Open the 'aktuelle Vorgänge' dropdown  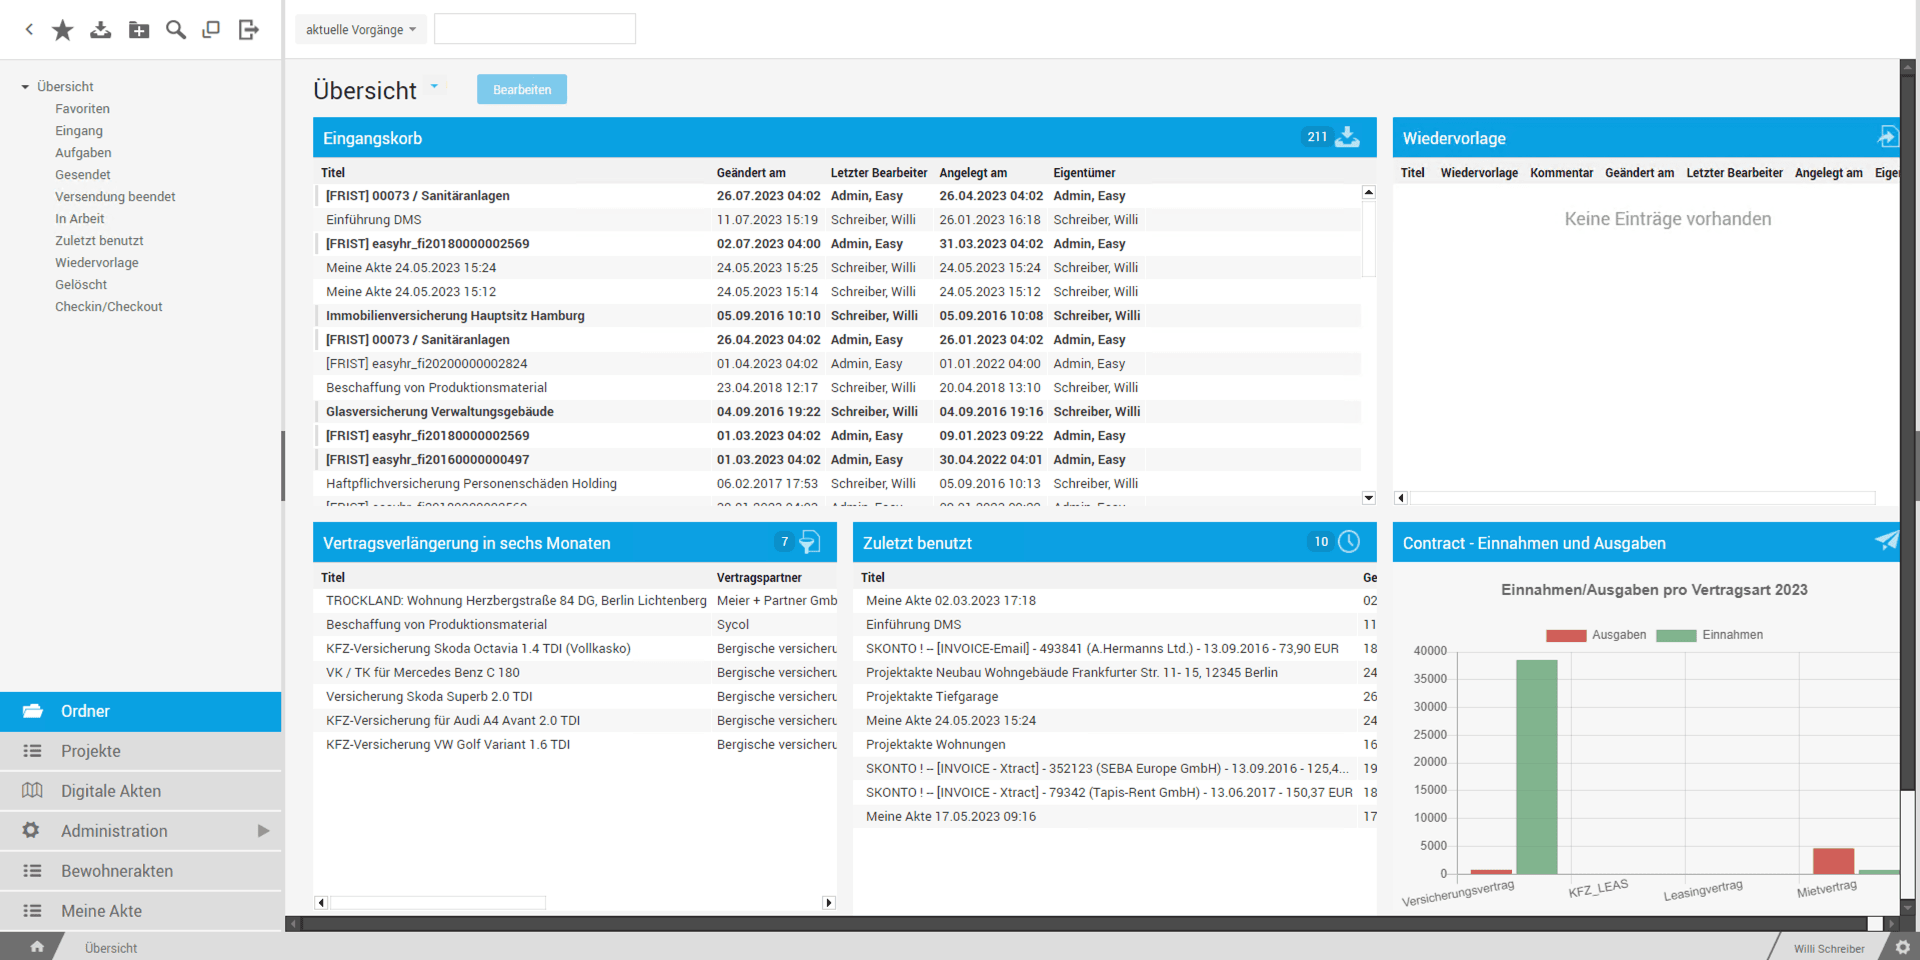[x=361, y=30]
